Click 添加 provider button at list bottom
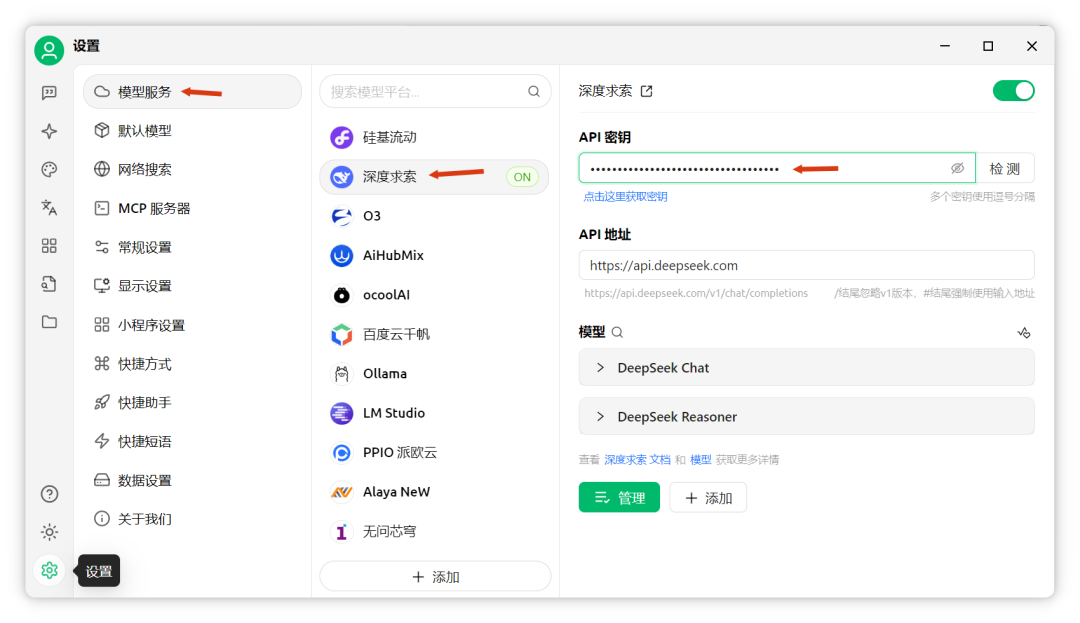 [x=435, y=577]
